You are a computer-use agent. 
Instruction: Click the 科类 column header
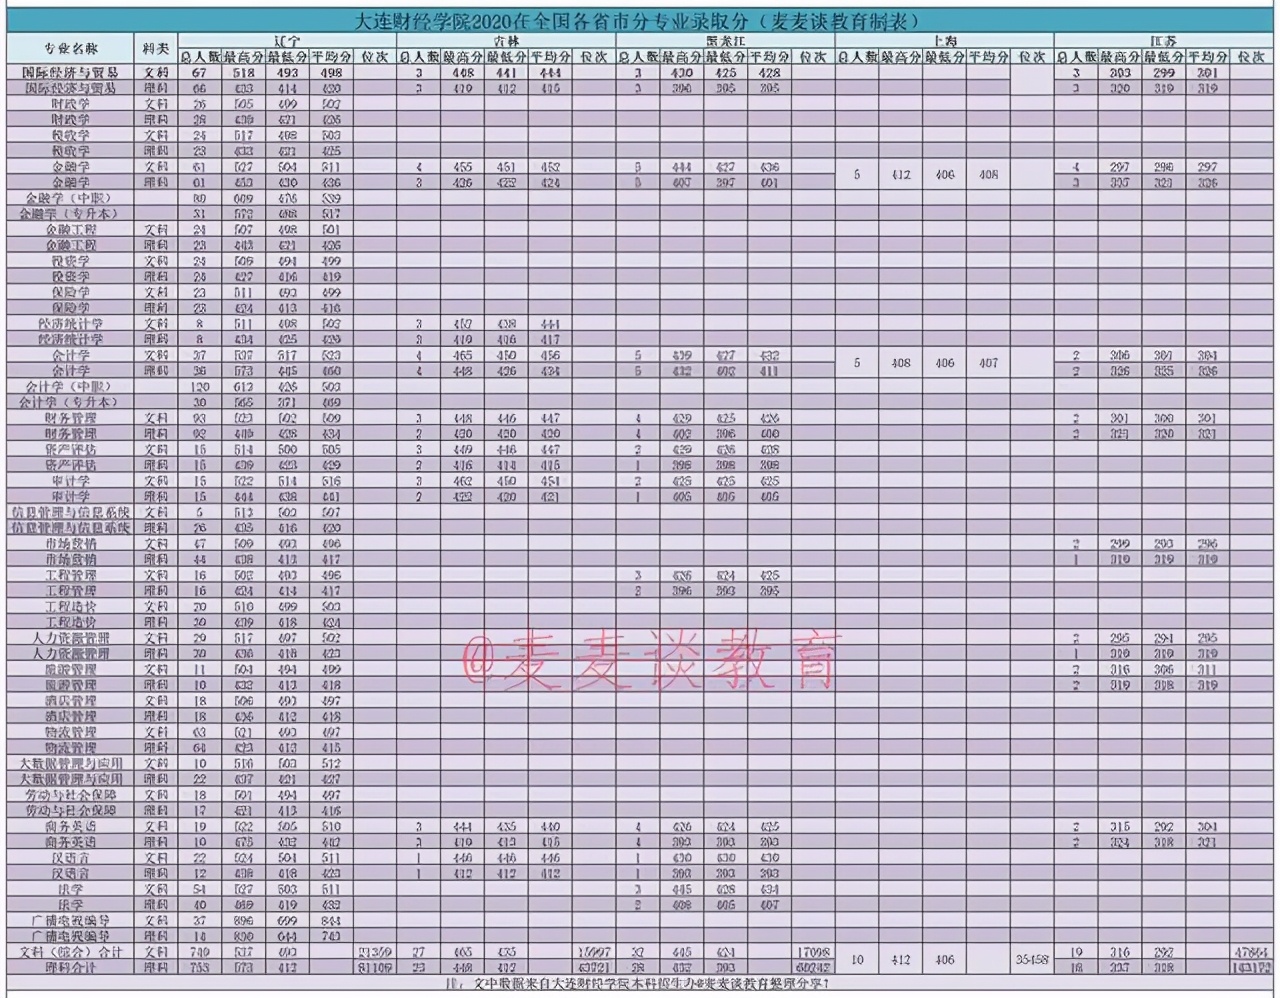[x=156, y=49]
